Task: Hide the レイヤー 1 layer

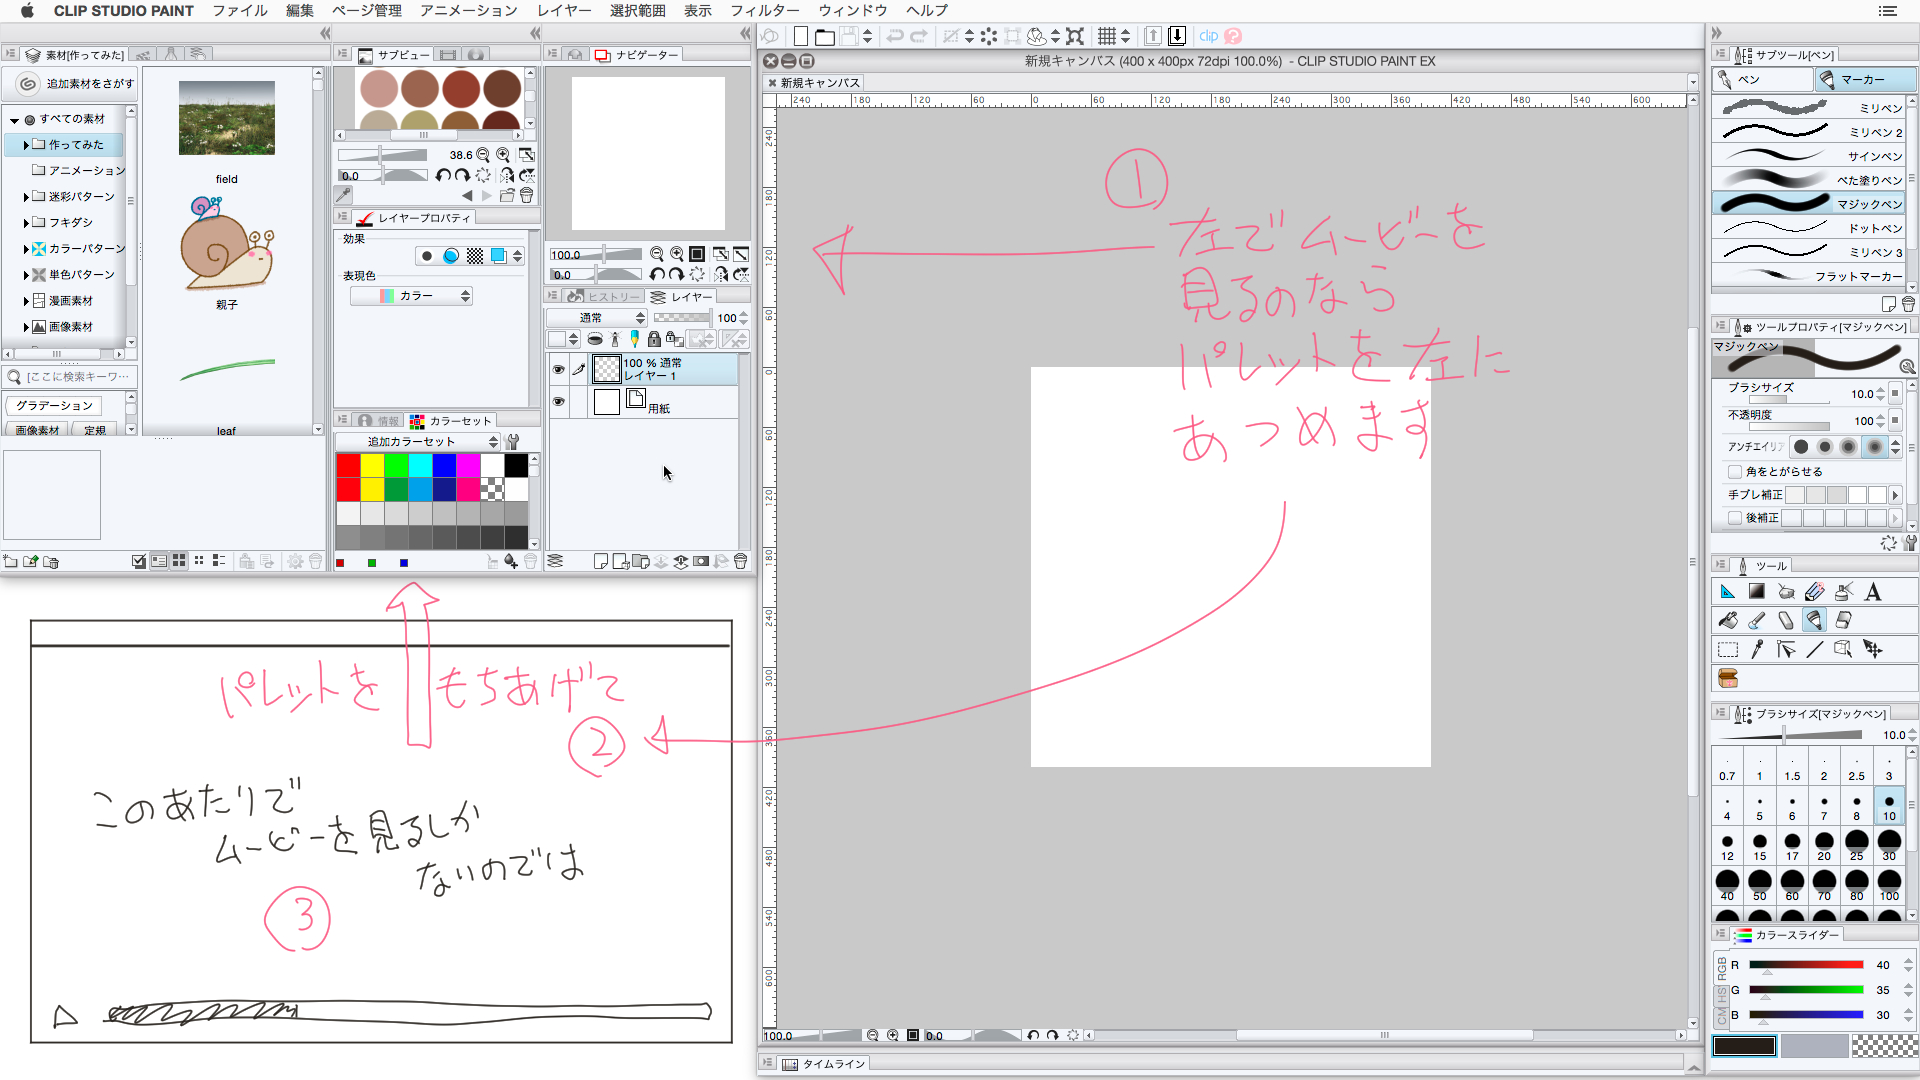Action: coord(559,369)
